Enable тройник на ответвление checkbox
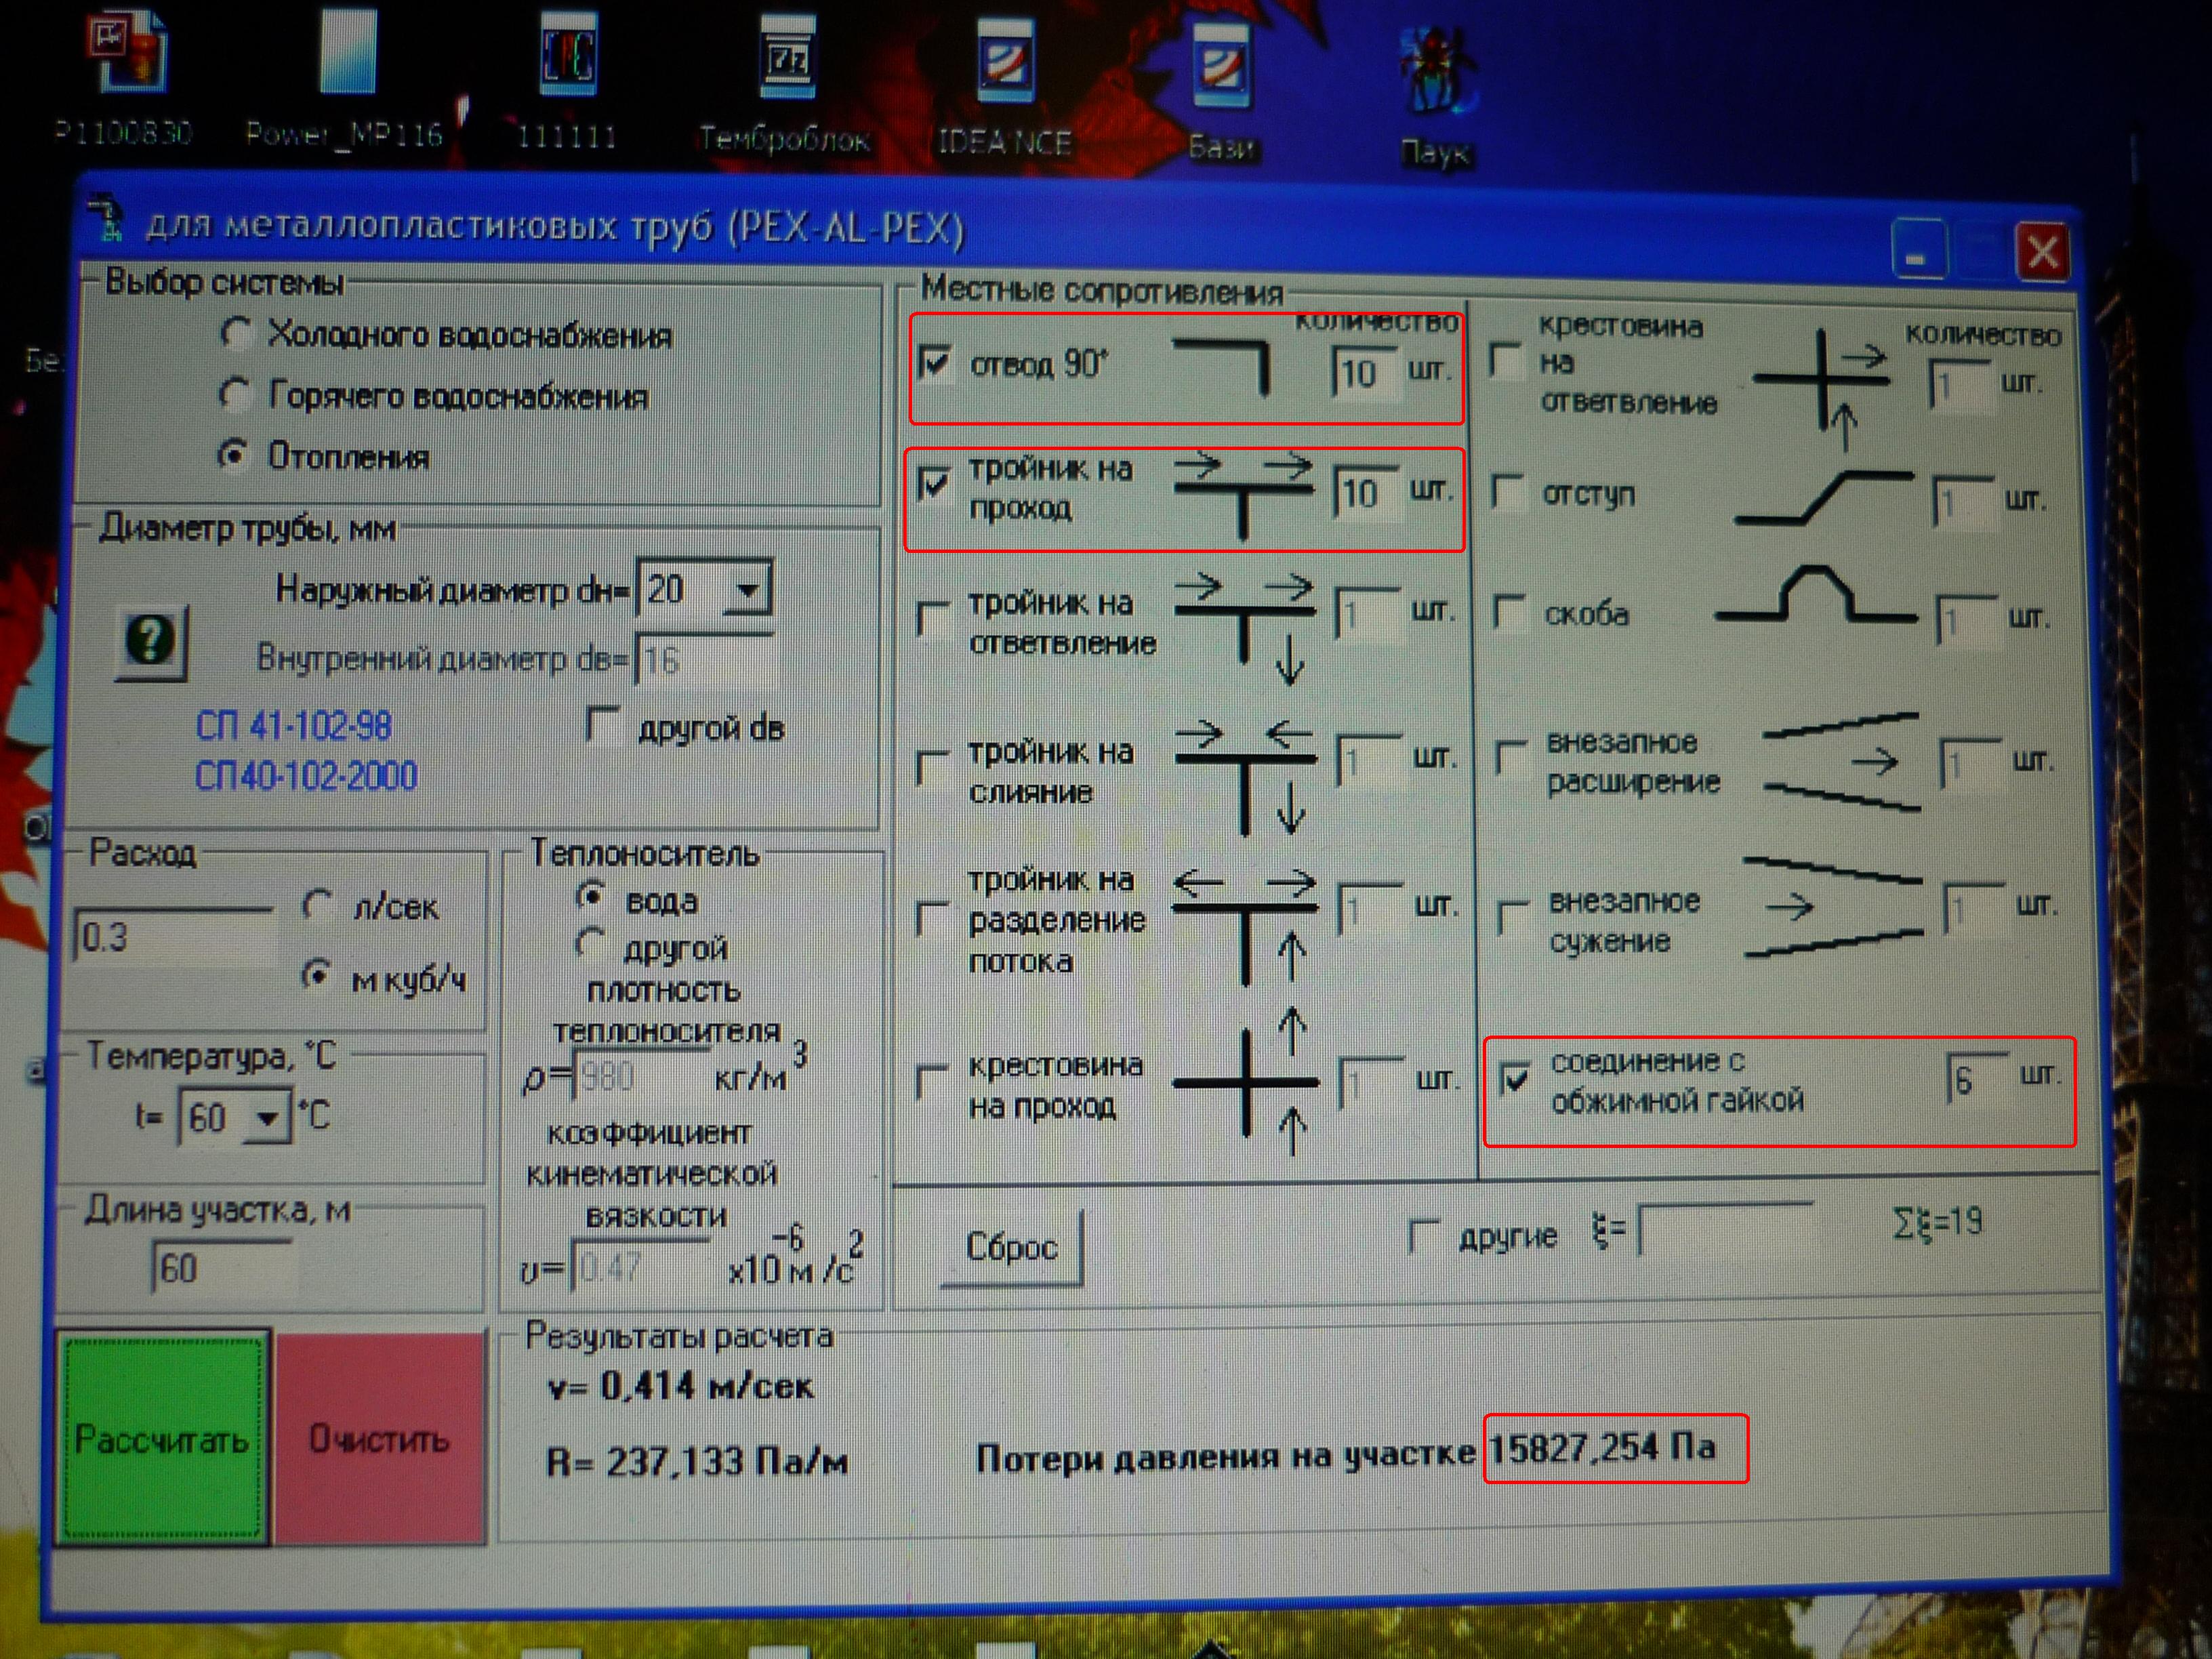The image size is (2212, 1659). click(x=933, y=618)
